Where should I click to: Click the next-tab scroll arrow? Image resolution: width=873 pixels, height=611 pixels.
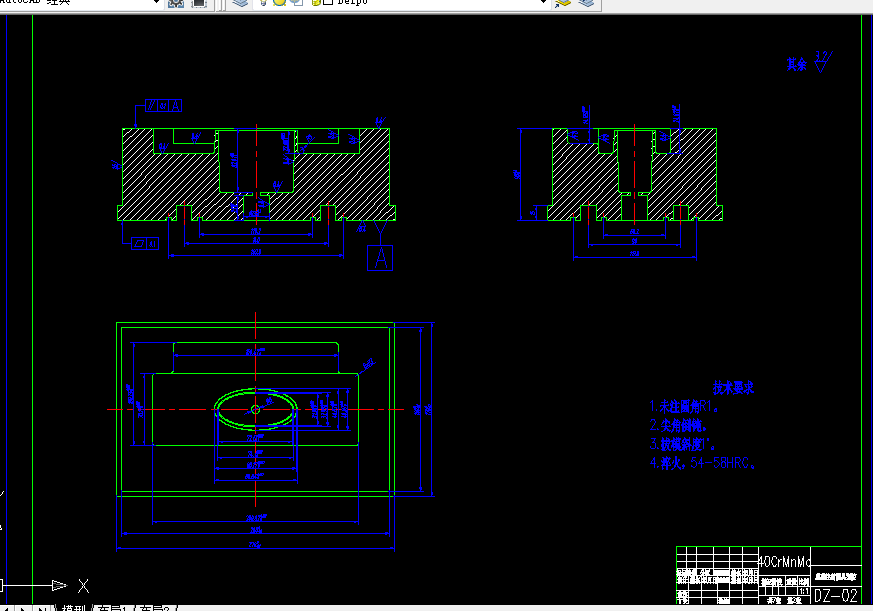[x=23, y=608]
